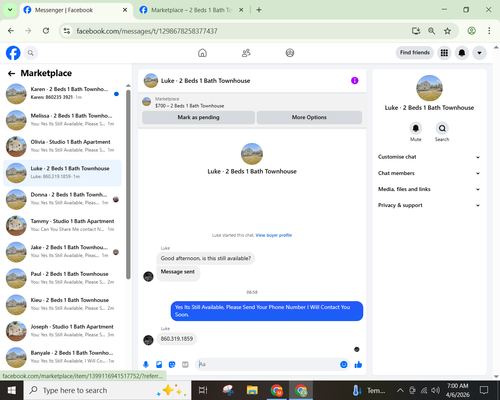Send a thumbs-up like
The image size is (500, 400).
358,365
